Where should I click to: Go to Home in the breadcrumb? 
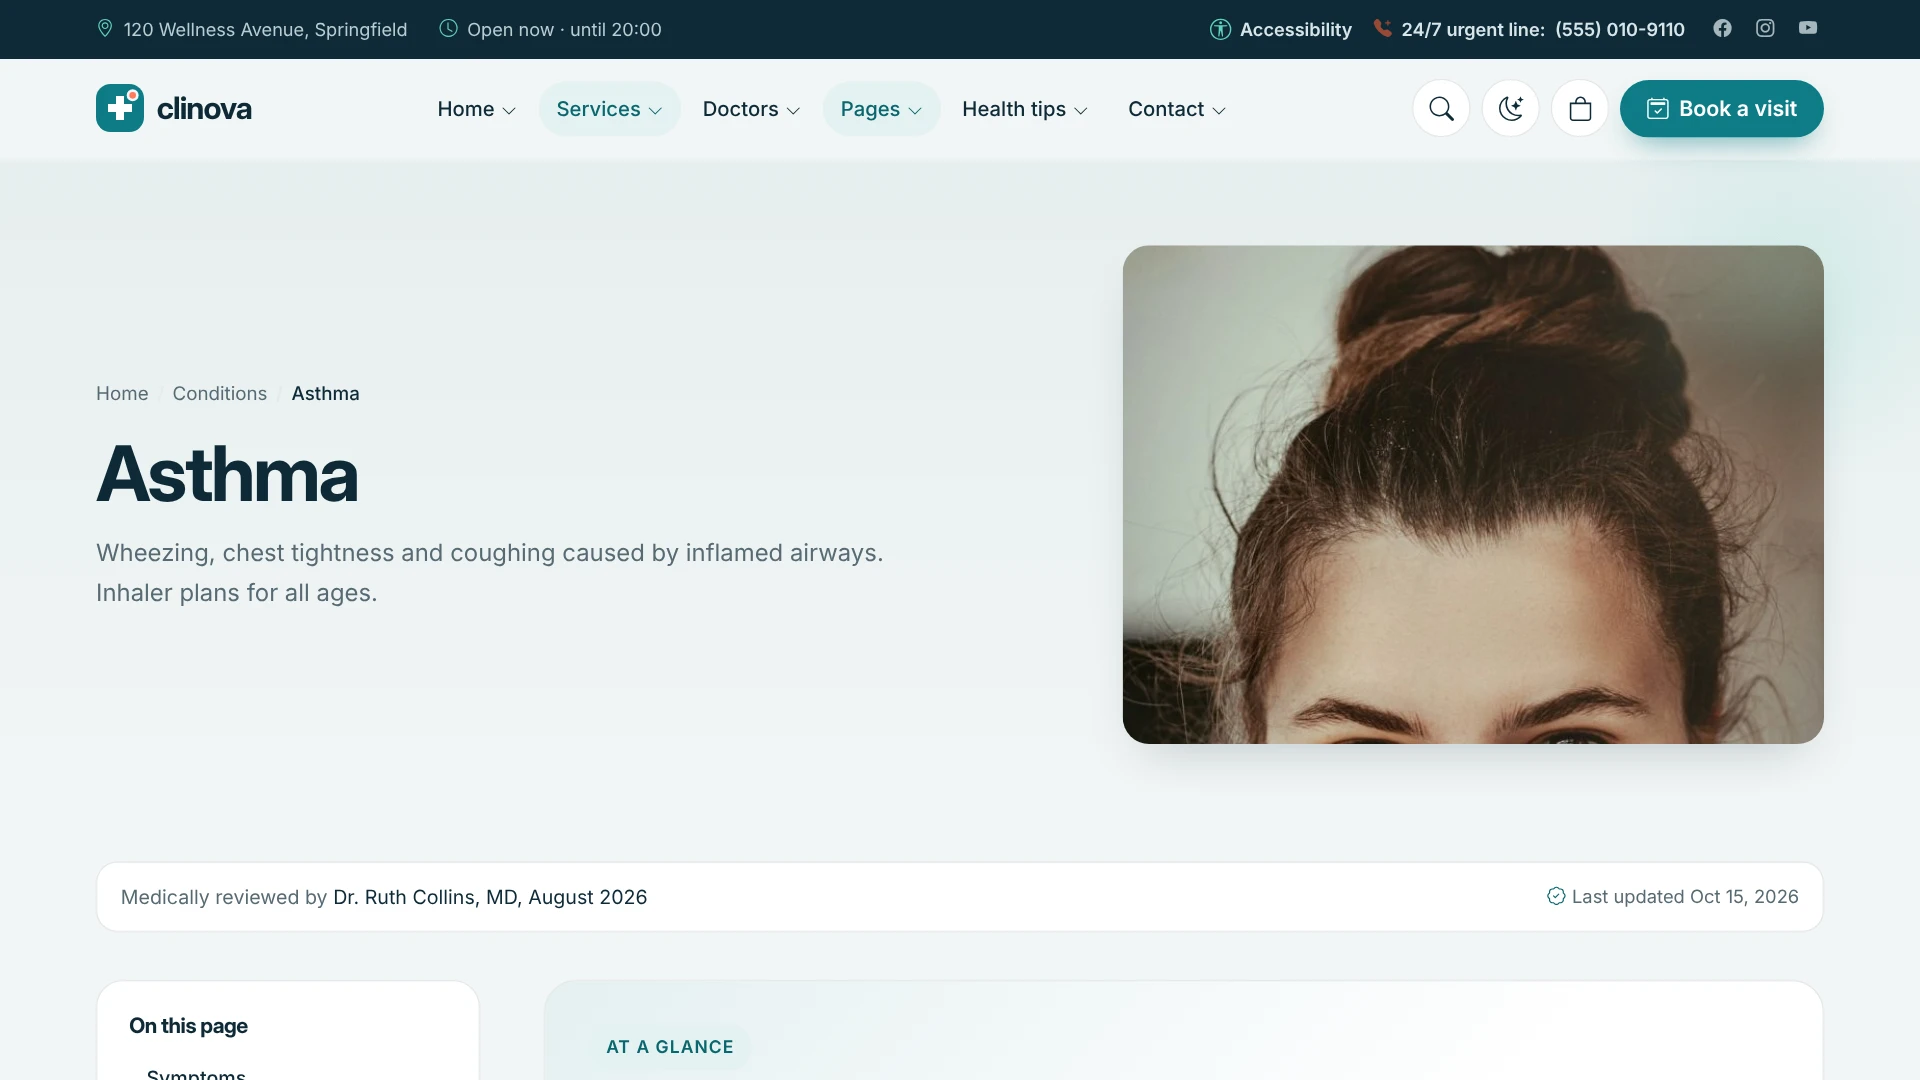[x=122, y=393]
